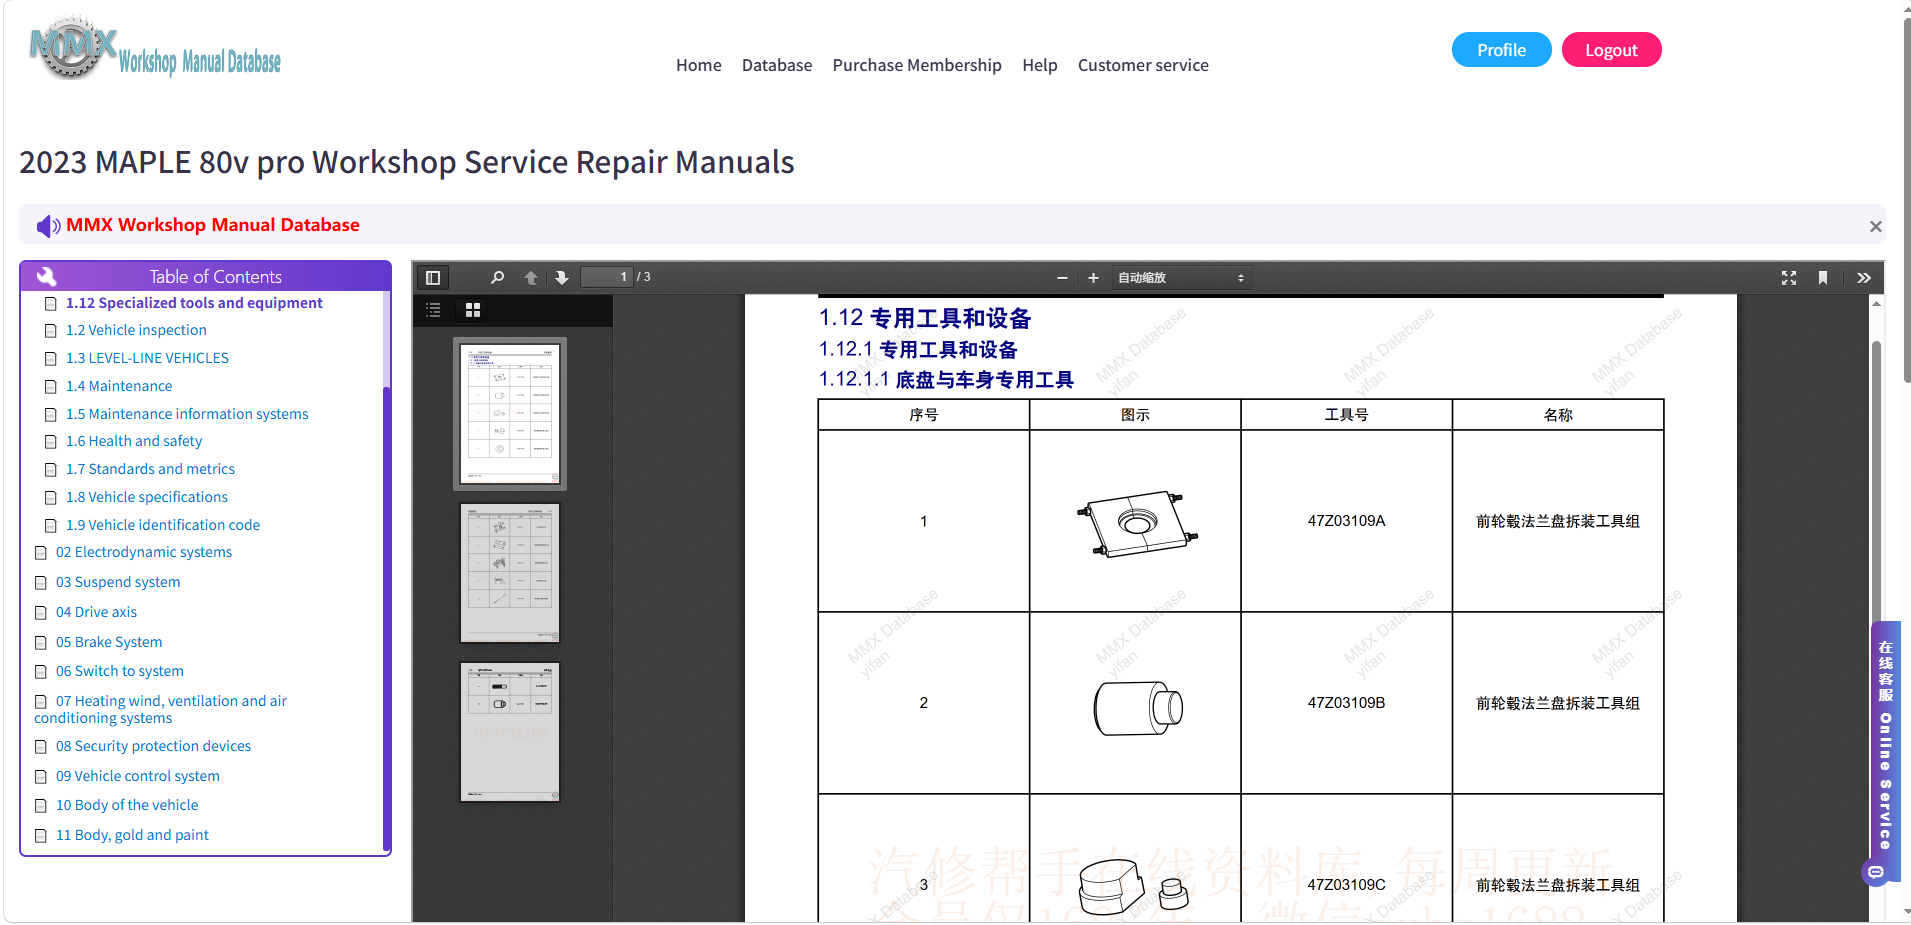This screenshot has width=1911, height=925.
Task: Open 1.8 Vehicle specifications section
Action: pos(147,497)
